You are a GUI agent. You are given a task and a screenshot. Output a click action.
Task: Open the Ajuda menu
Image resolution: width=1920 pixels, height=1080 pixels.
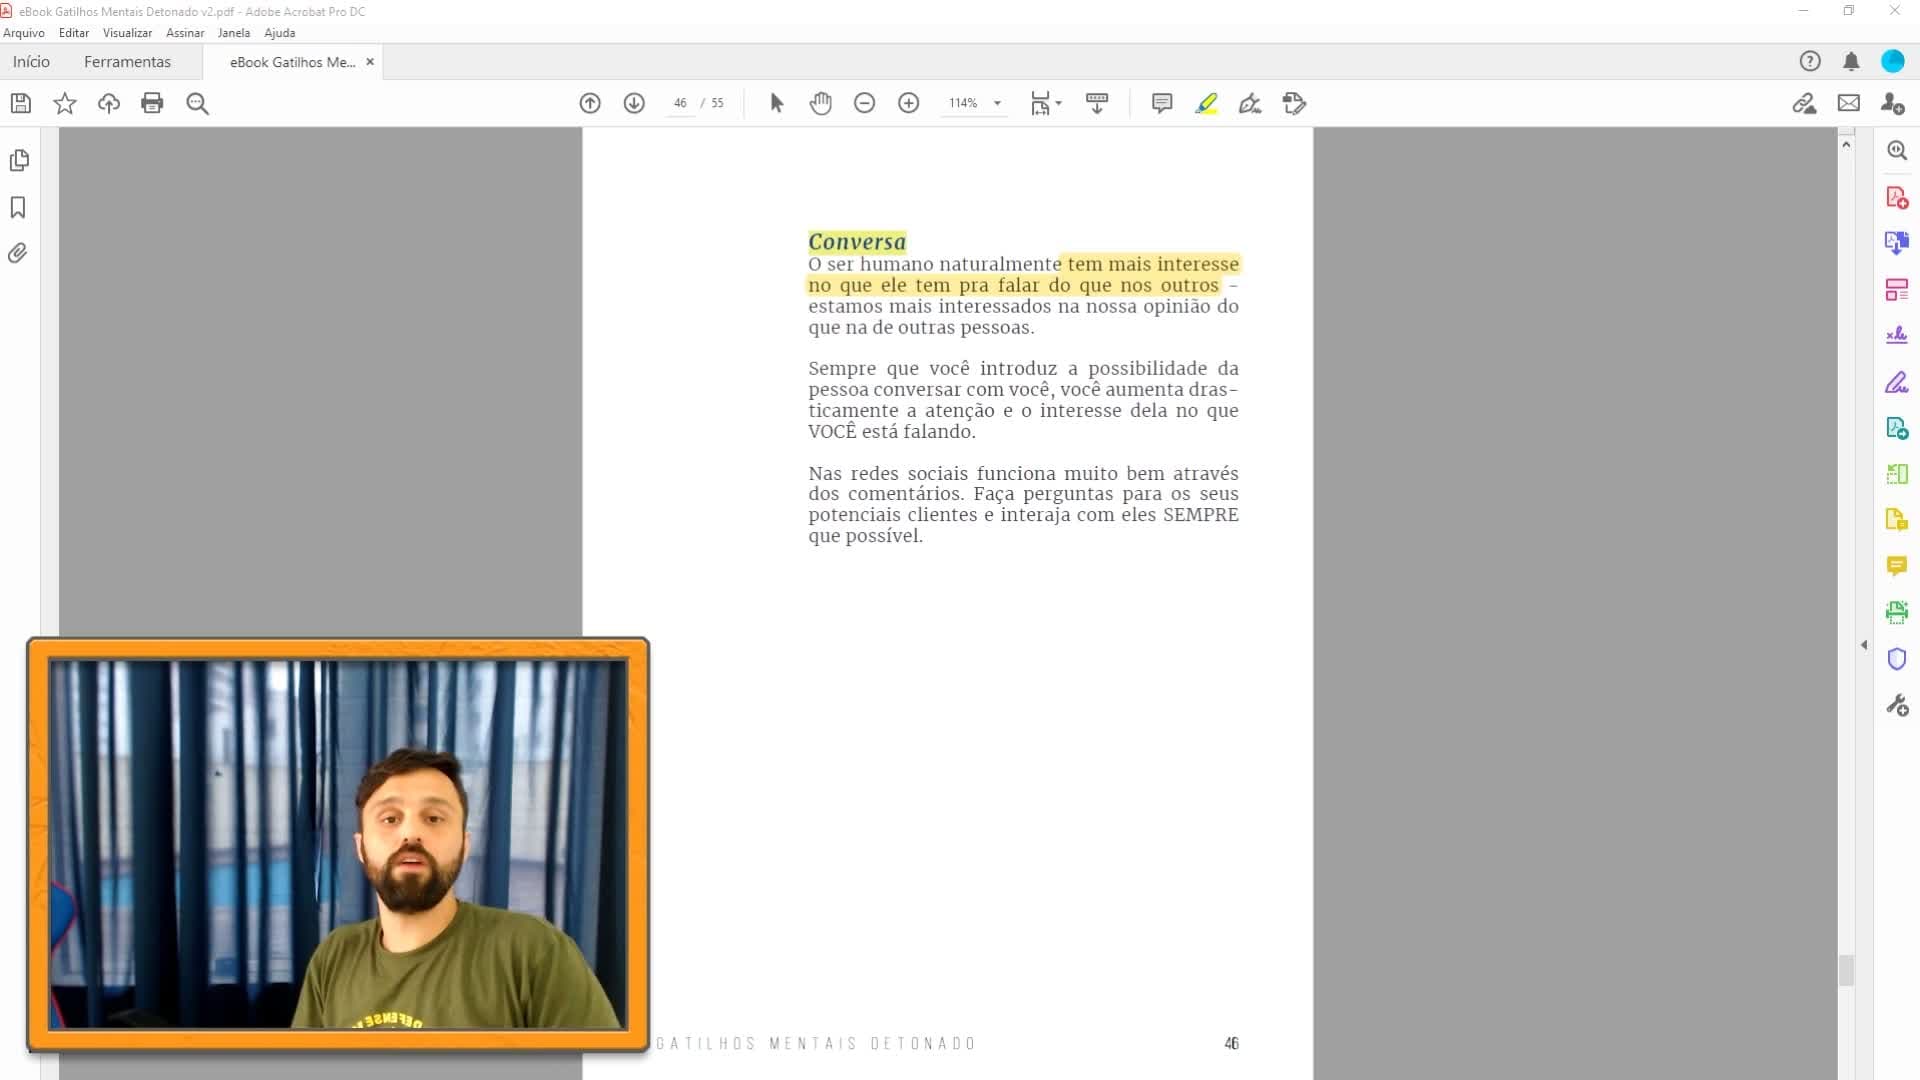pyautogui.click(x=280, y=33)
